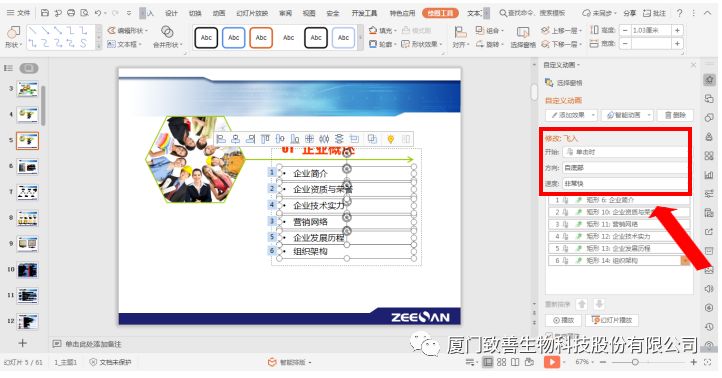Click the Slide Show (幻灯片播放) button in animation panel
The image size is (722, 378).
[612, 320]
